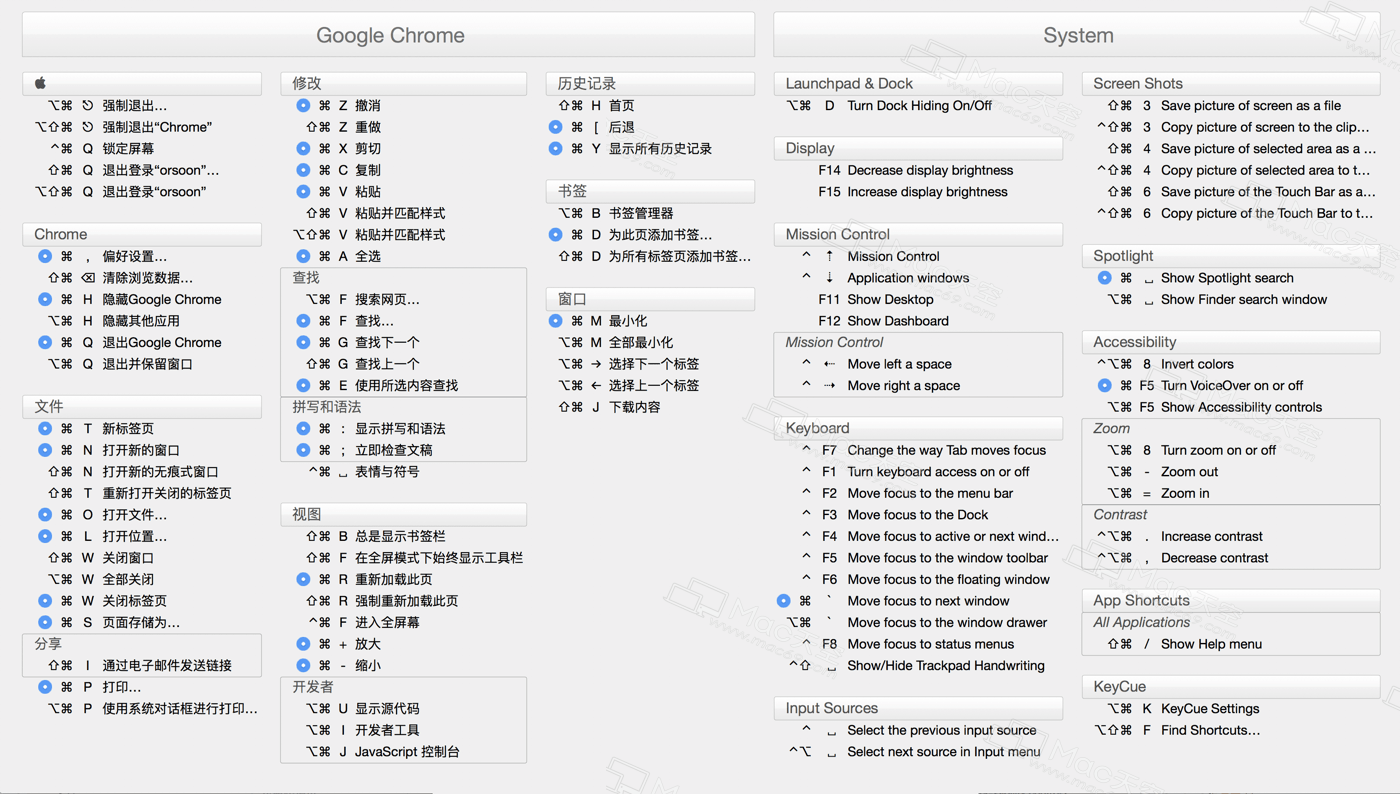Click the Launchpad & Dock section header
1400x794 pixels.
click(x=918, y=83)
